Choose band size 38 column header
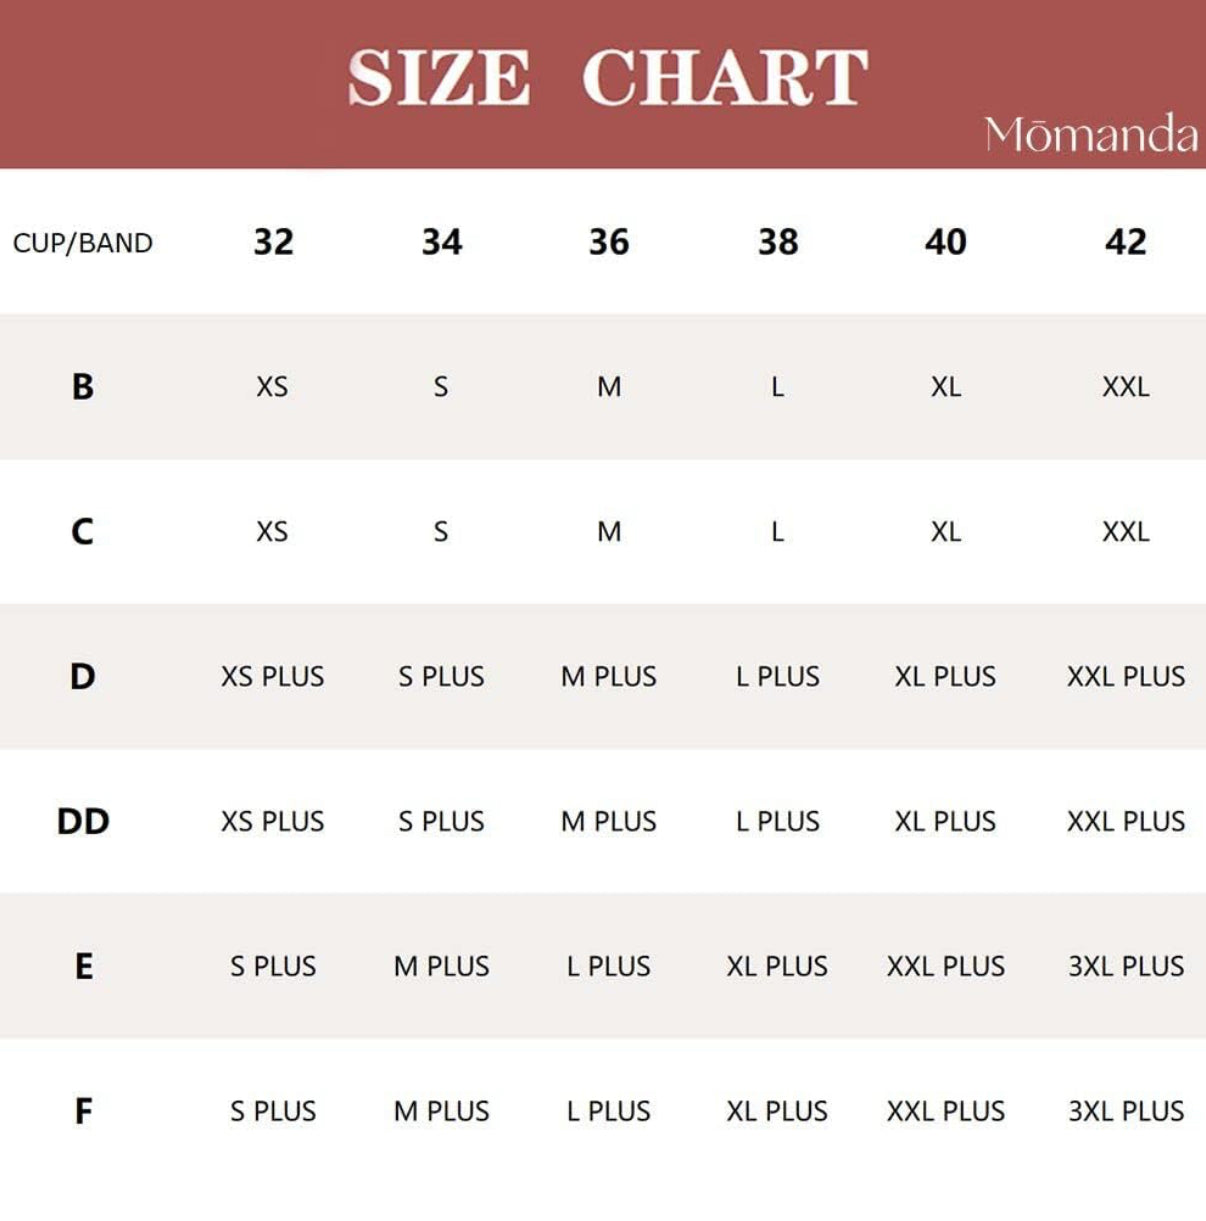Viewport: 1206px width, 1221px height. coord(778,242)
